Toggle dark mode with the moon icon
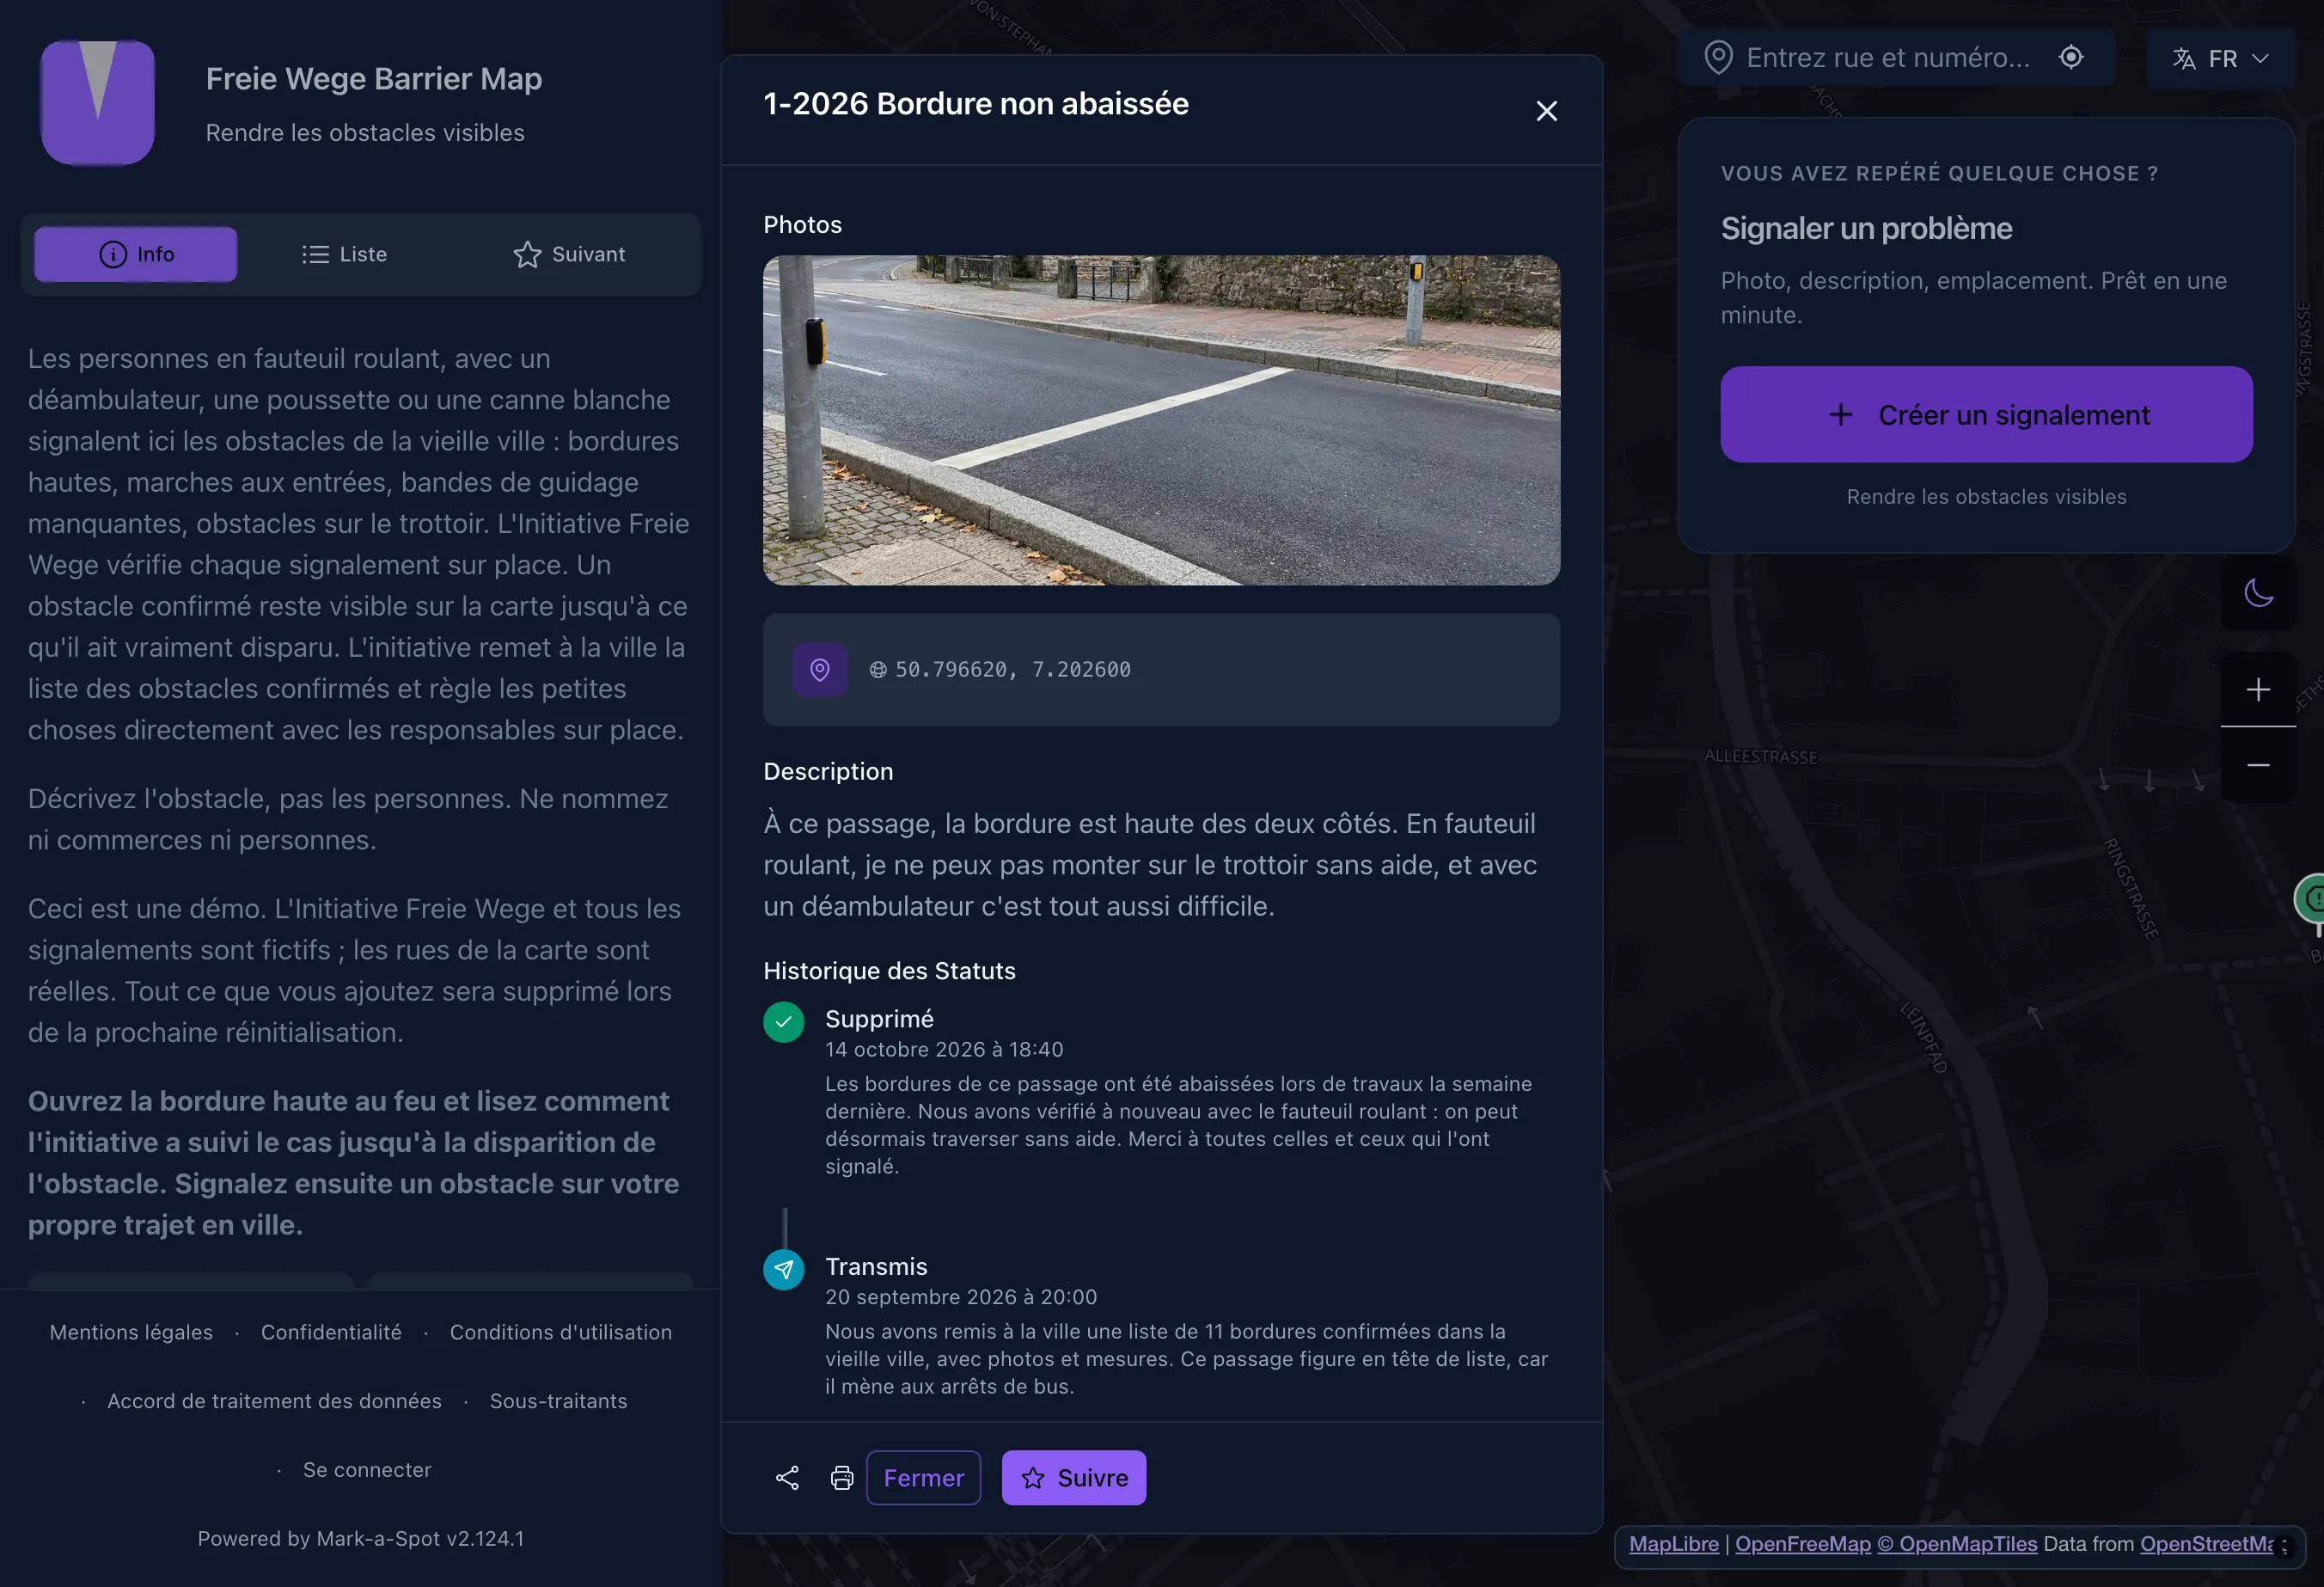 click(2258, 593)
